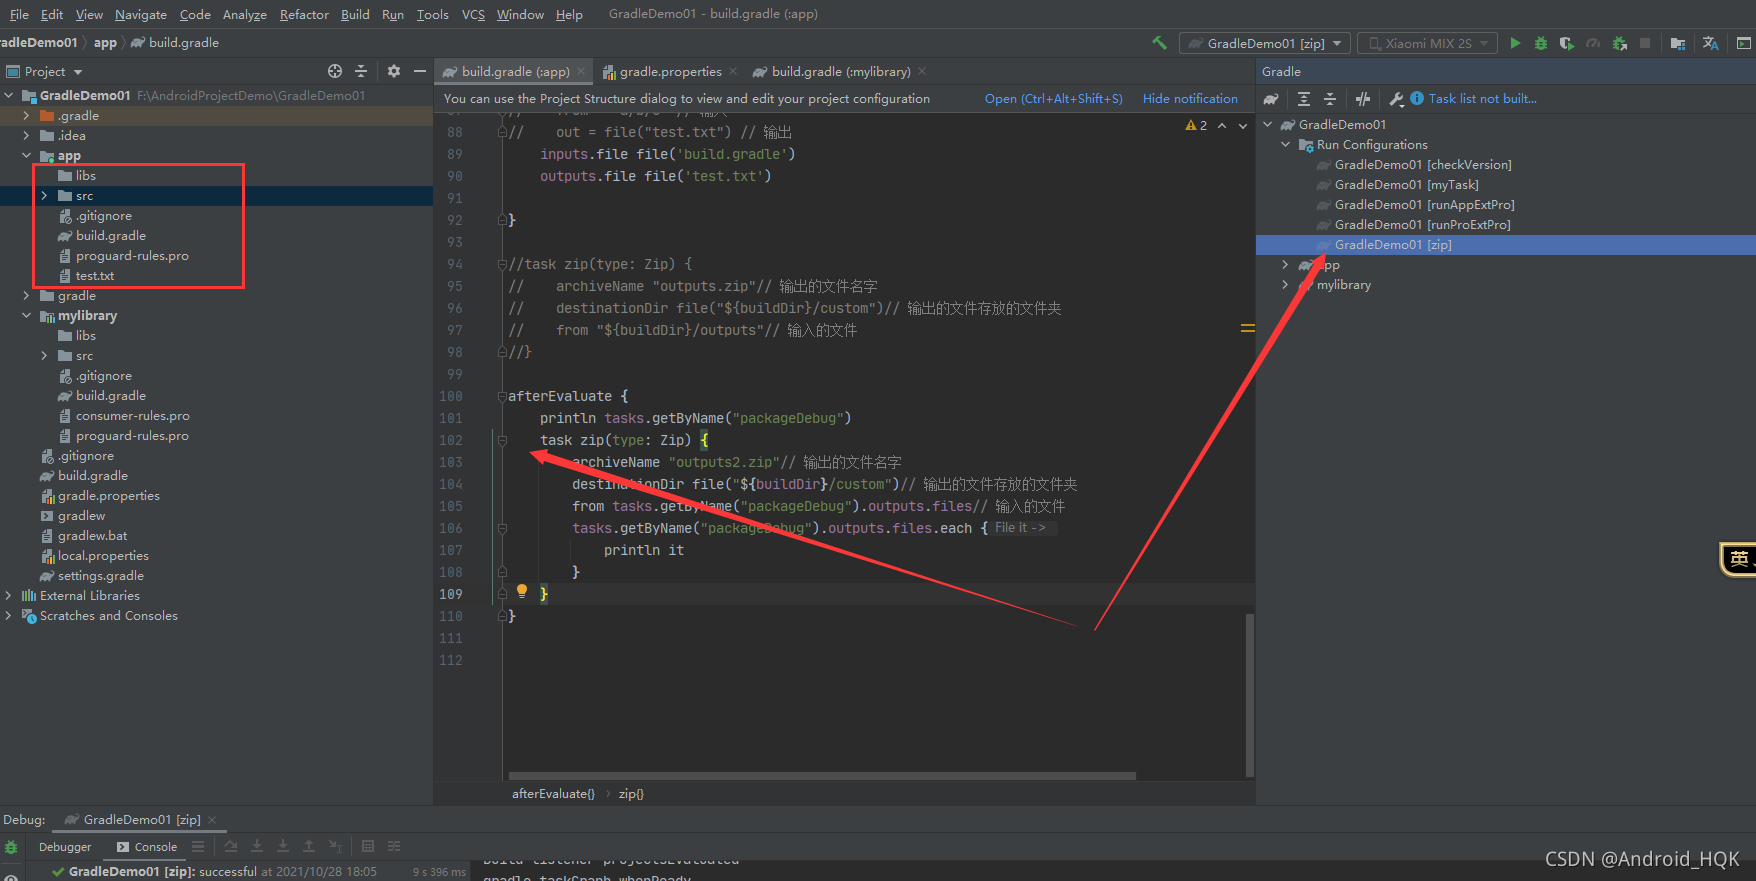Viewport: 1756px width, 881px height.
Task: Collapse all in Project panel
Action: coord(361,71)
